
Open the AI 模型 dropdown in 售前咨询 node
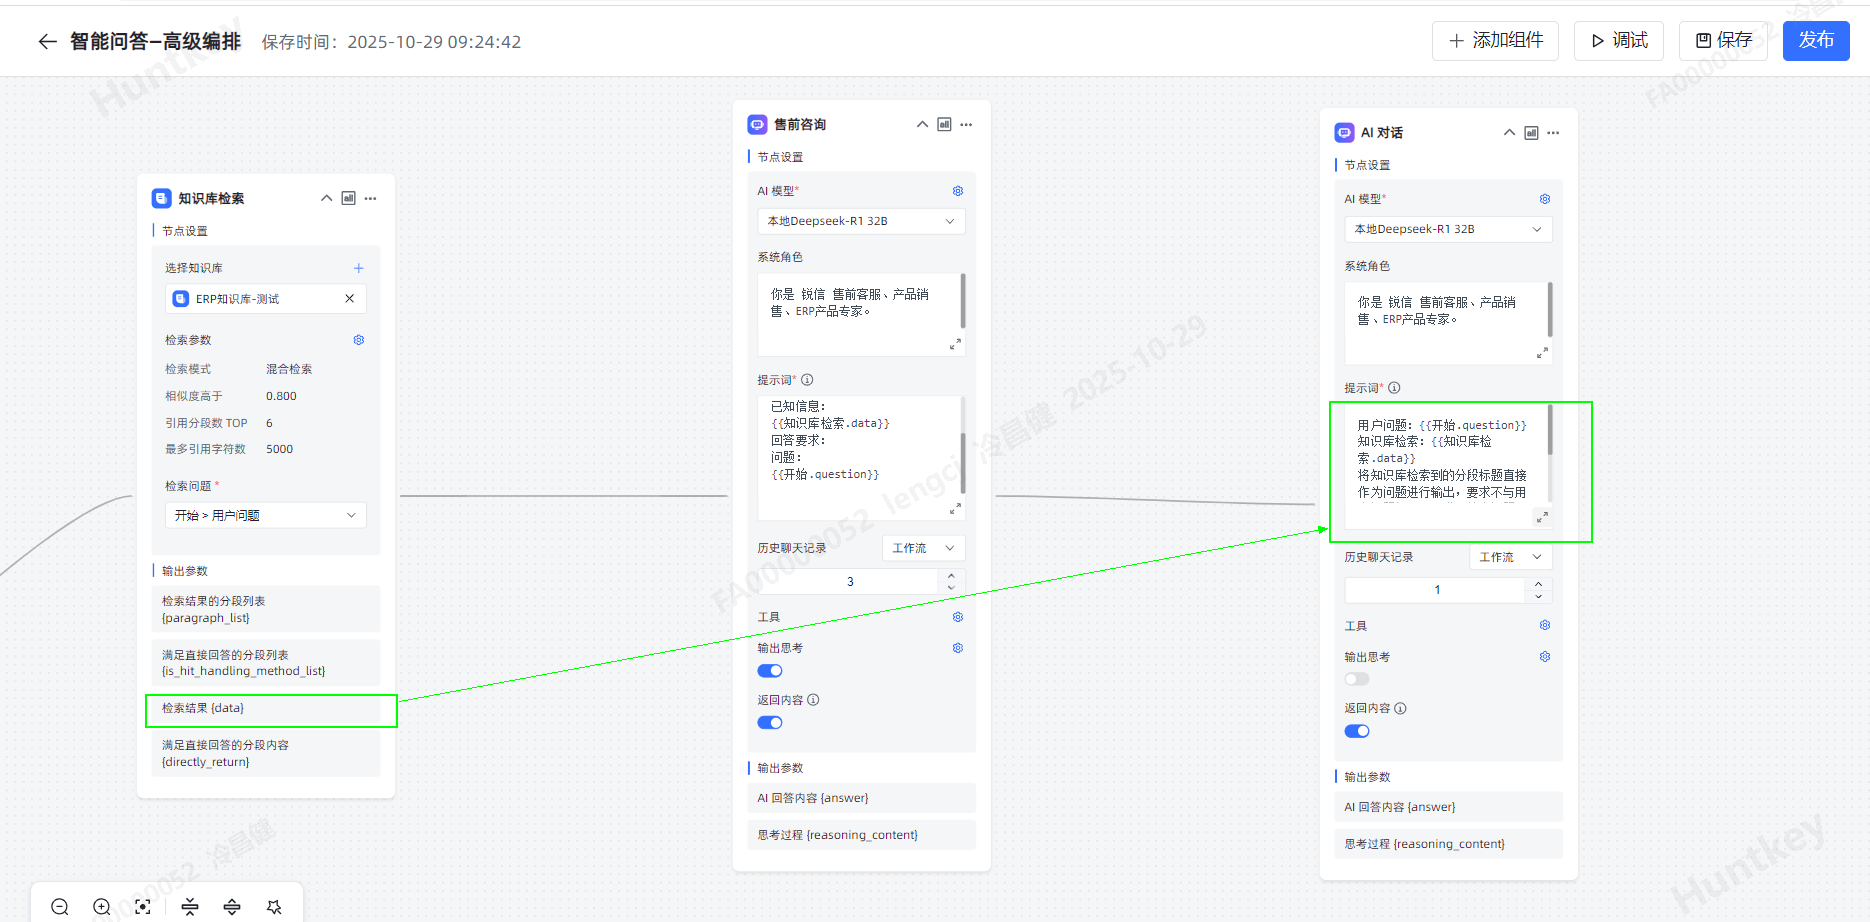861,221
